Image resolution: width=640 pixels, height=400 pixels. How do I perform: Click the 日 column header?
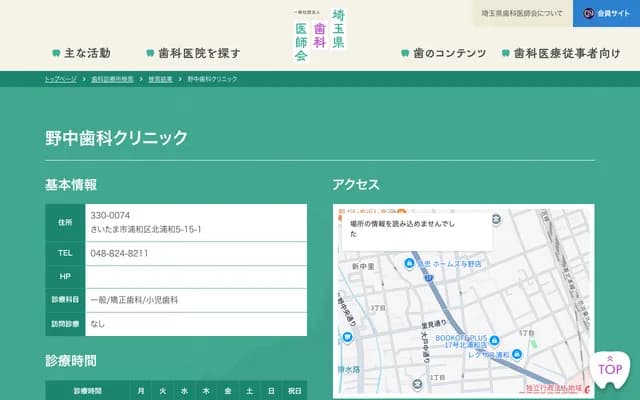271,391
